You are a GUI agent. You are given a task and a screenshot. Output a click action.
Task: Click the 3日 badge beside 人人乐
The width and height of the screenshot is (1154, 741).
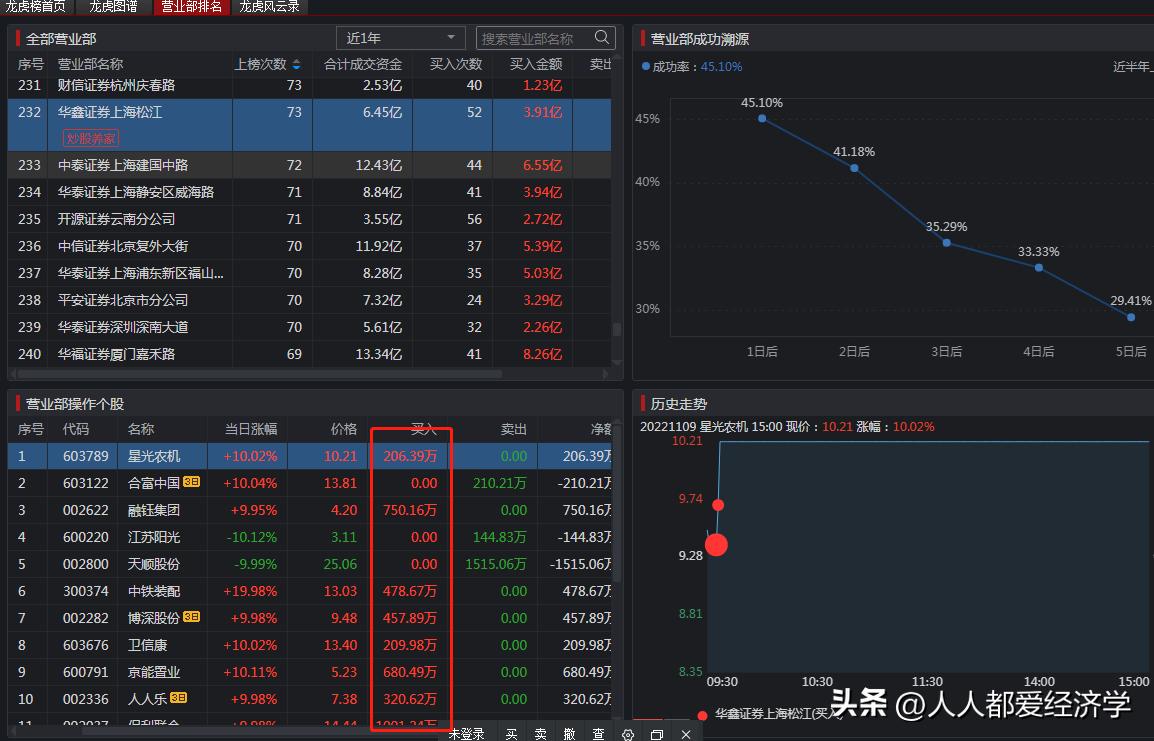[x=178, y=698]
